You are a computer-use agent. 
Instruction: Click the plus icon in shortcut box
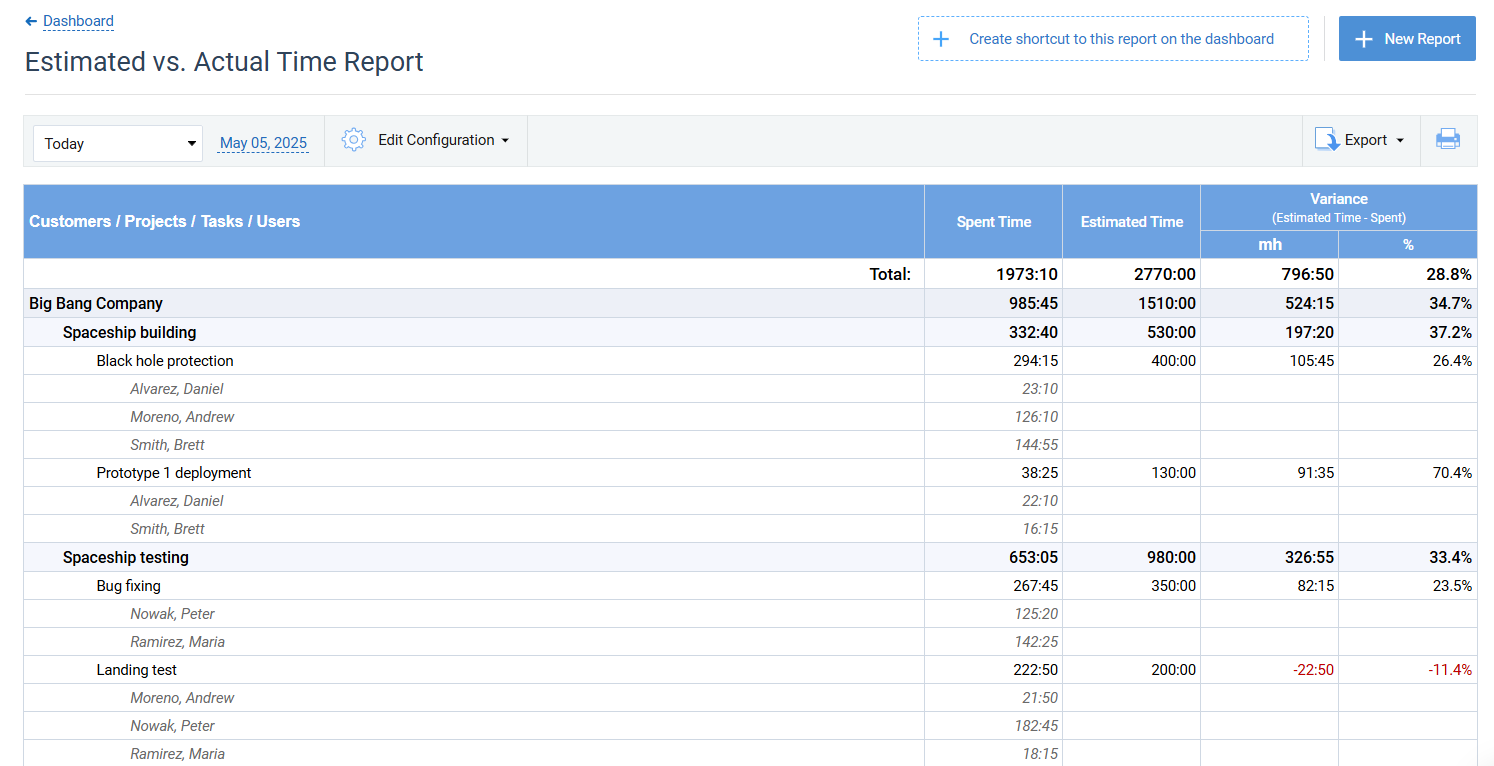point(940,39)
